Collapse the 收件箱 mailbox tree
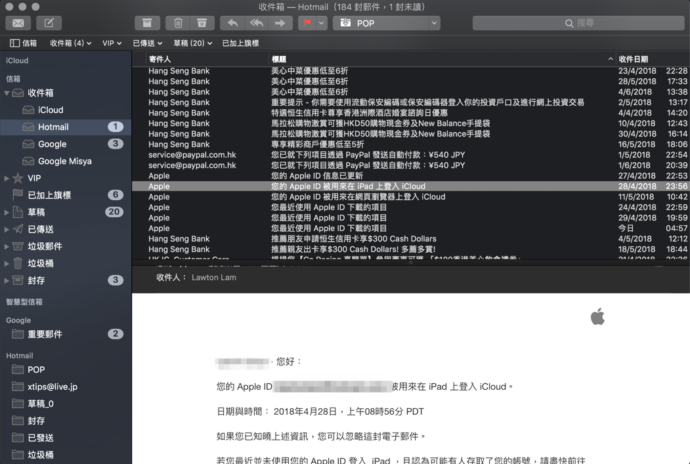Image resolution: width=690 pixels, height=464 pixels. (7, 93)
